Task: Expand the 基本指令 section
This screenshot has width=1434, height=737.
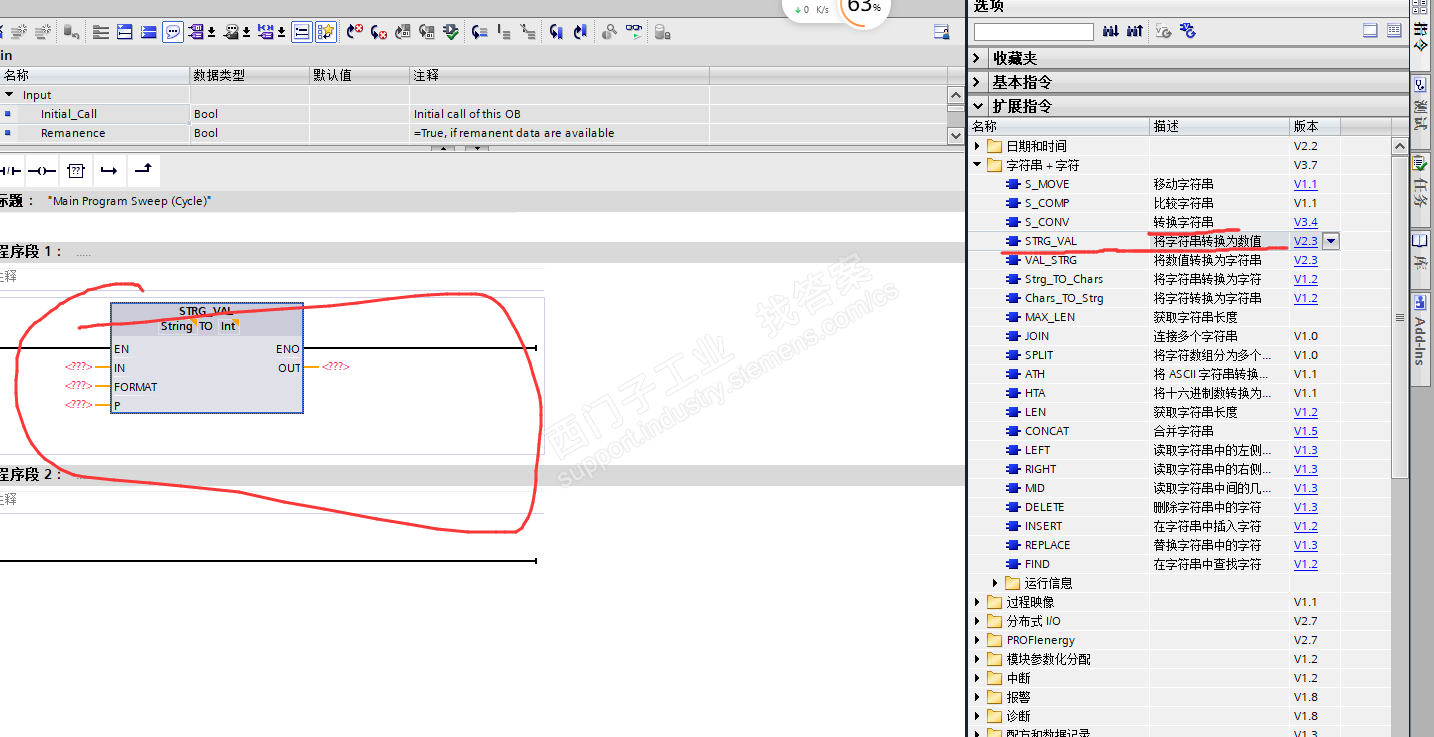Action: 978,82
